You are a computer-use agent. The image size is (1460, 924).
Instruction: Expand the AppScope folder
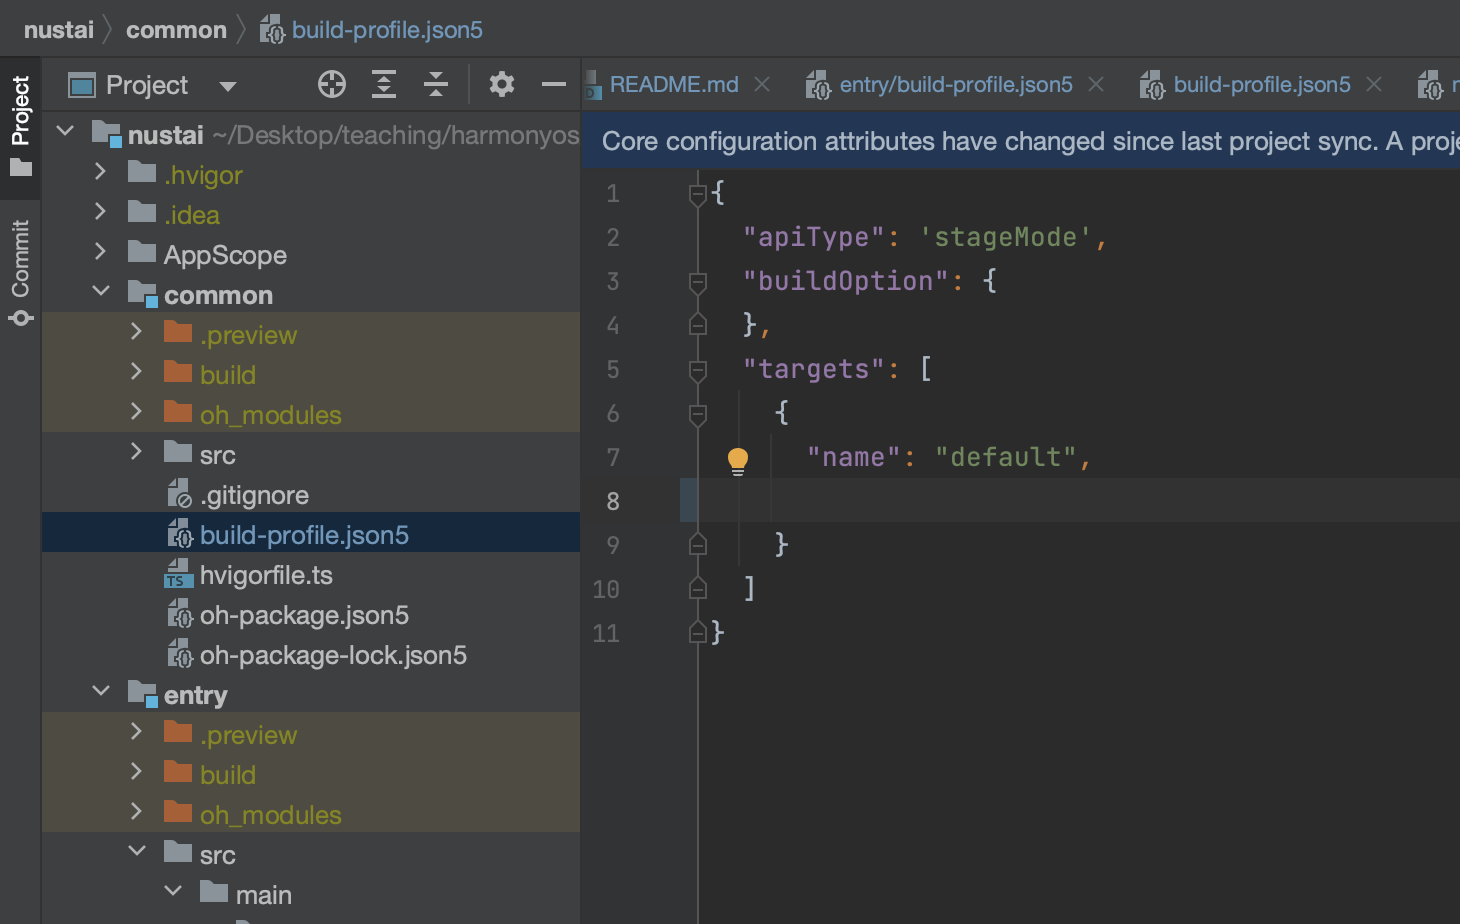coord(100,251)
